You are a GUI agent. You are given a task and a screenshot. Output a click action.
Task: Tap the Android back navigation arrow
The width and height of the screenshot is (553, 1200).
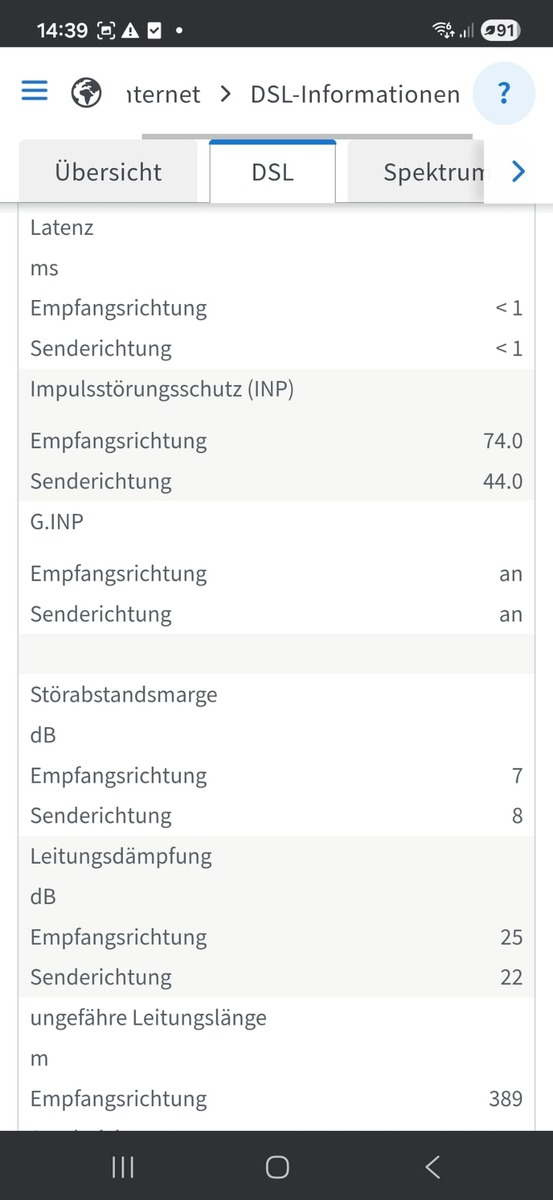click(x=432, y=1166)
